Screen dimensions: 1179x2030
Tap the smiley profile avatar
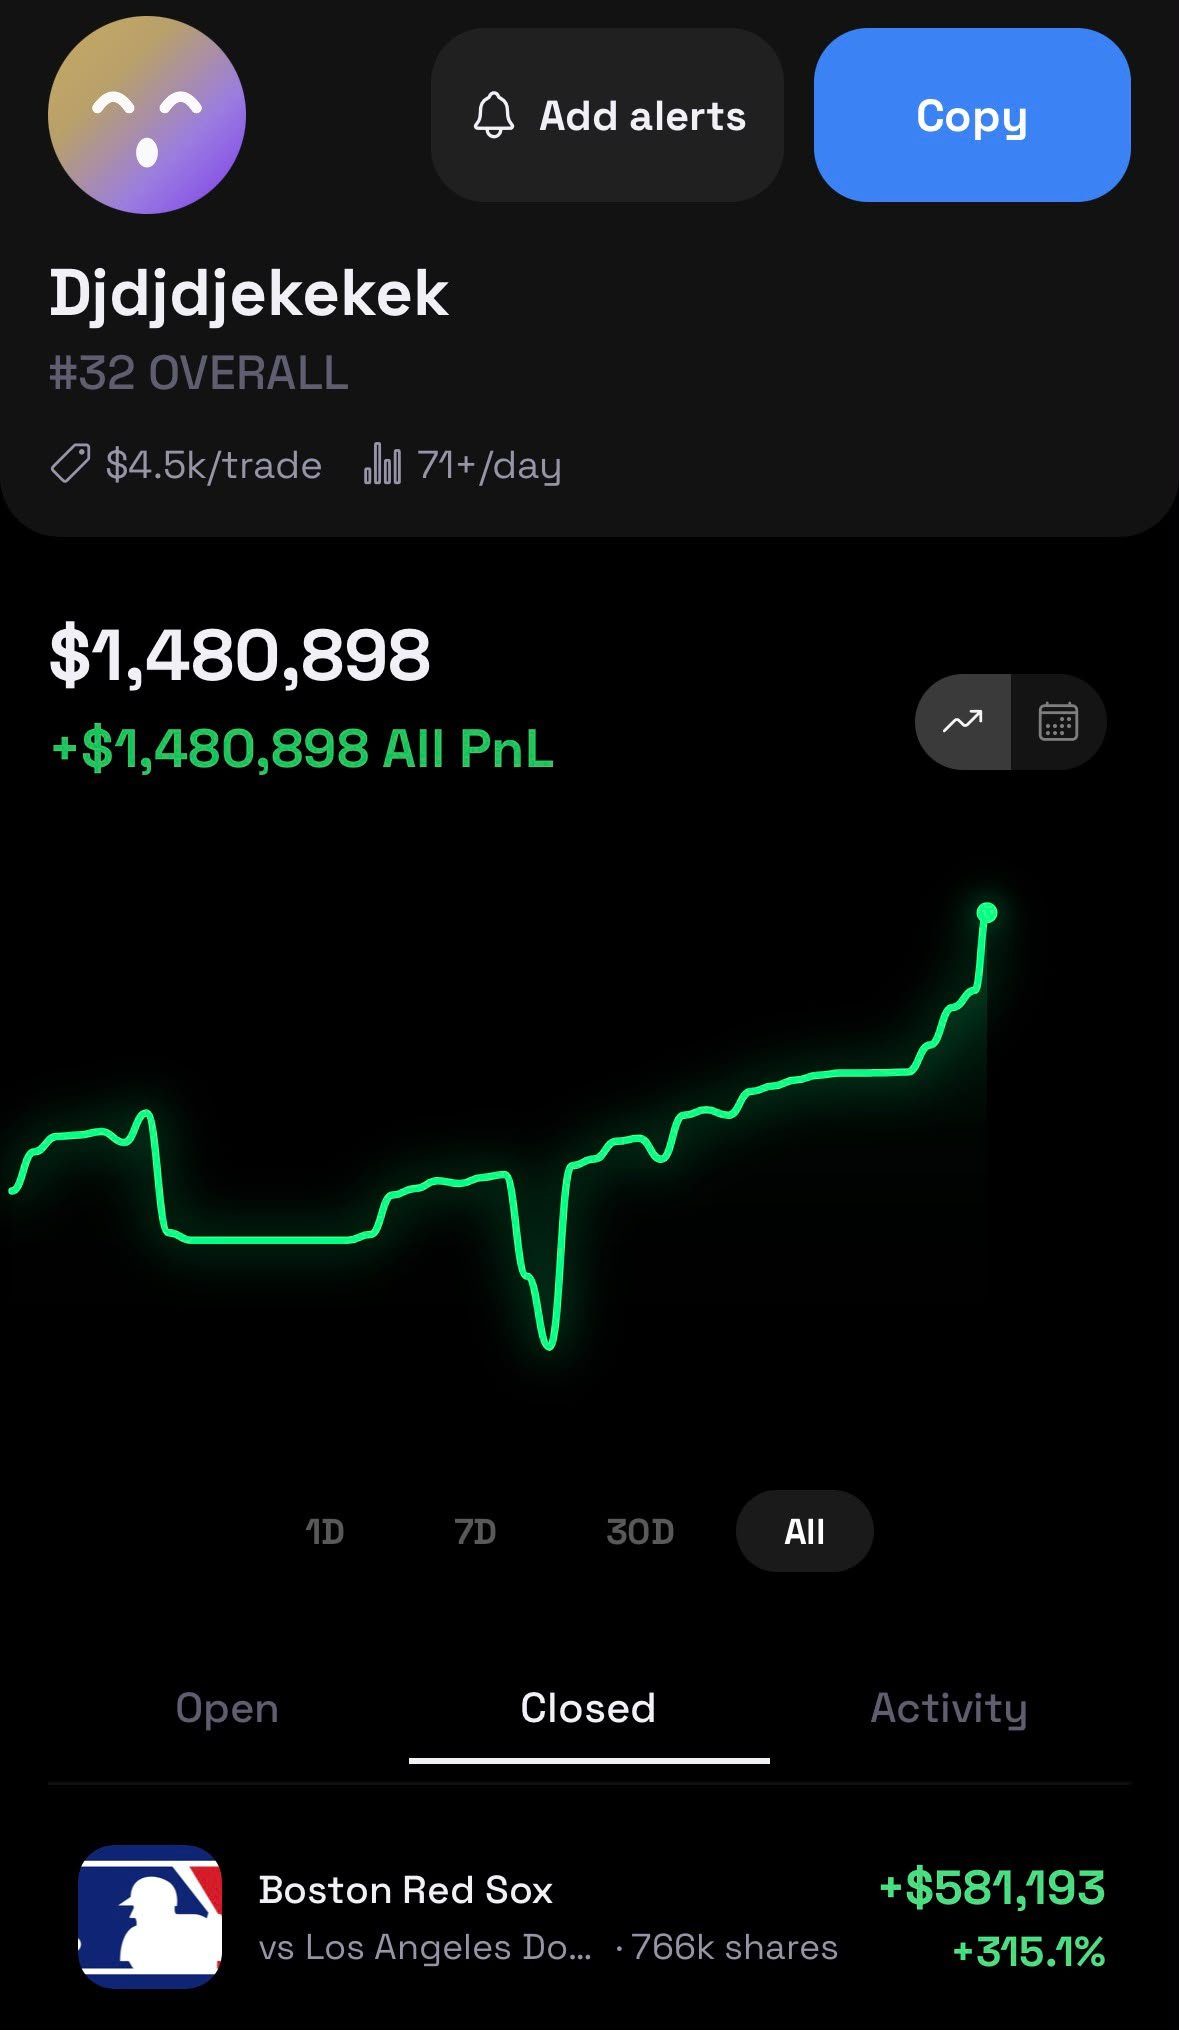point(147,115)
